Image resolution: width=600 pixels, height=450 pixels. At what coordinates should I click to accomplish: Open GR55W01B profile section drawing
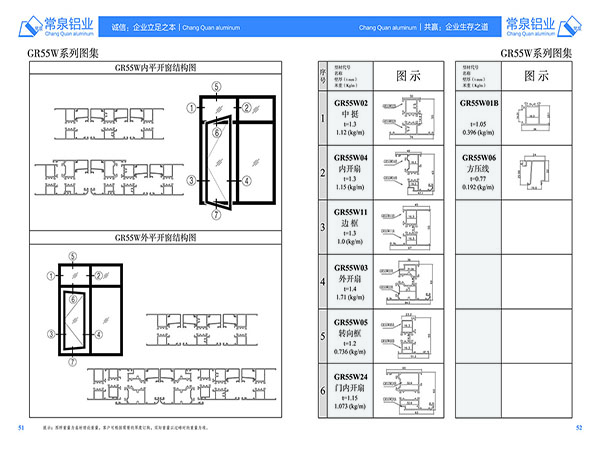pos(533,116)
